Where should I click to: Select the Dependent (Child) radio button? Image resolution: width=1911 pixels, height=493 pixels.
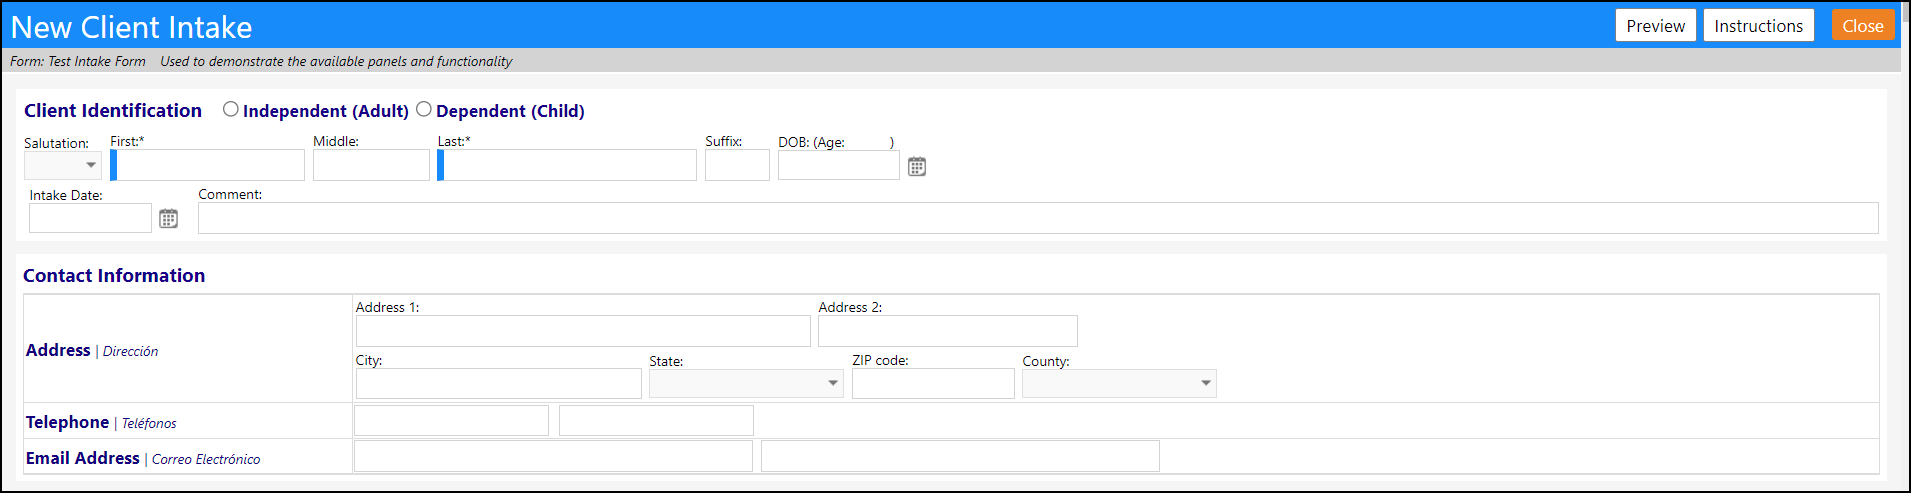point(424,109)
